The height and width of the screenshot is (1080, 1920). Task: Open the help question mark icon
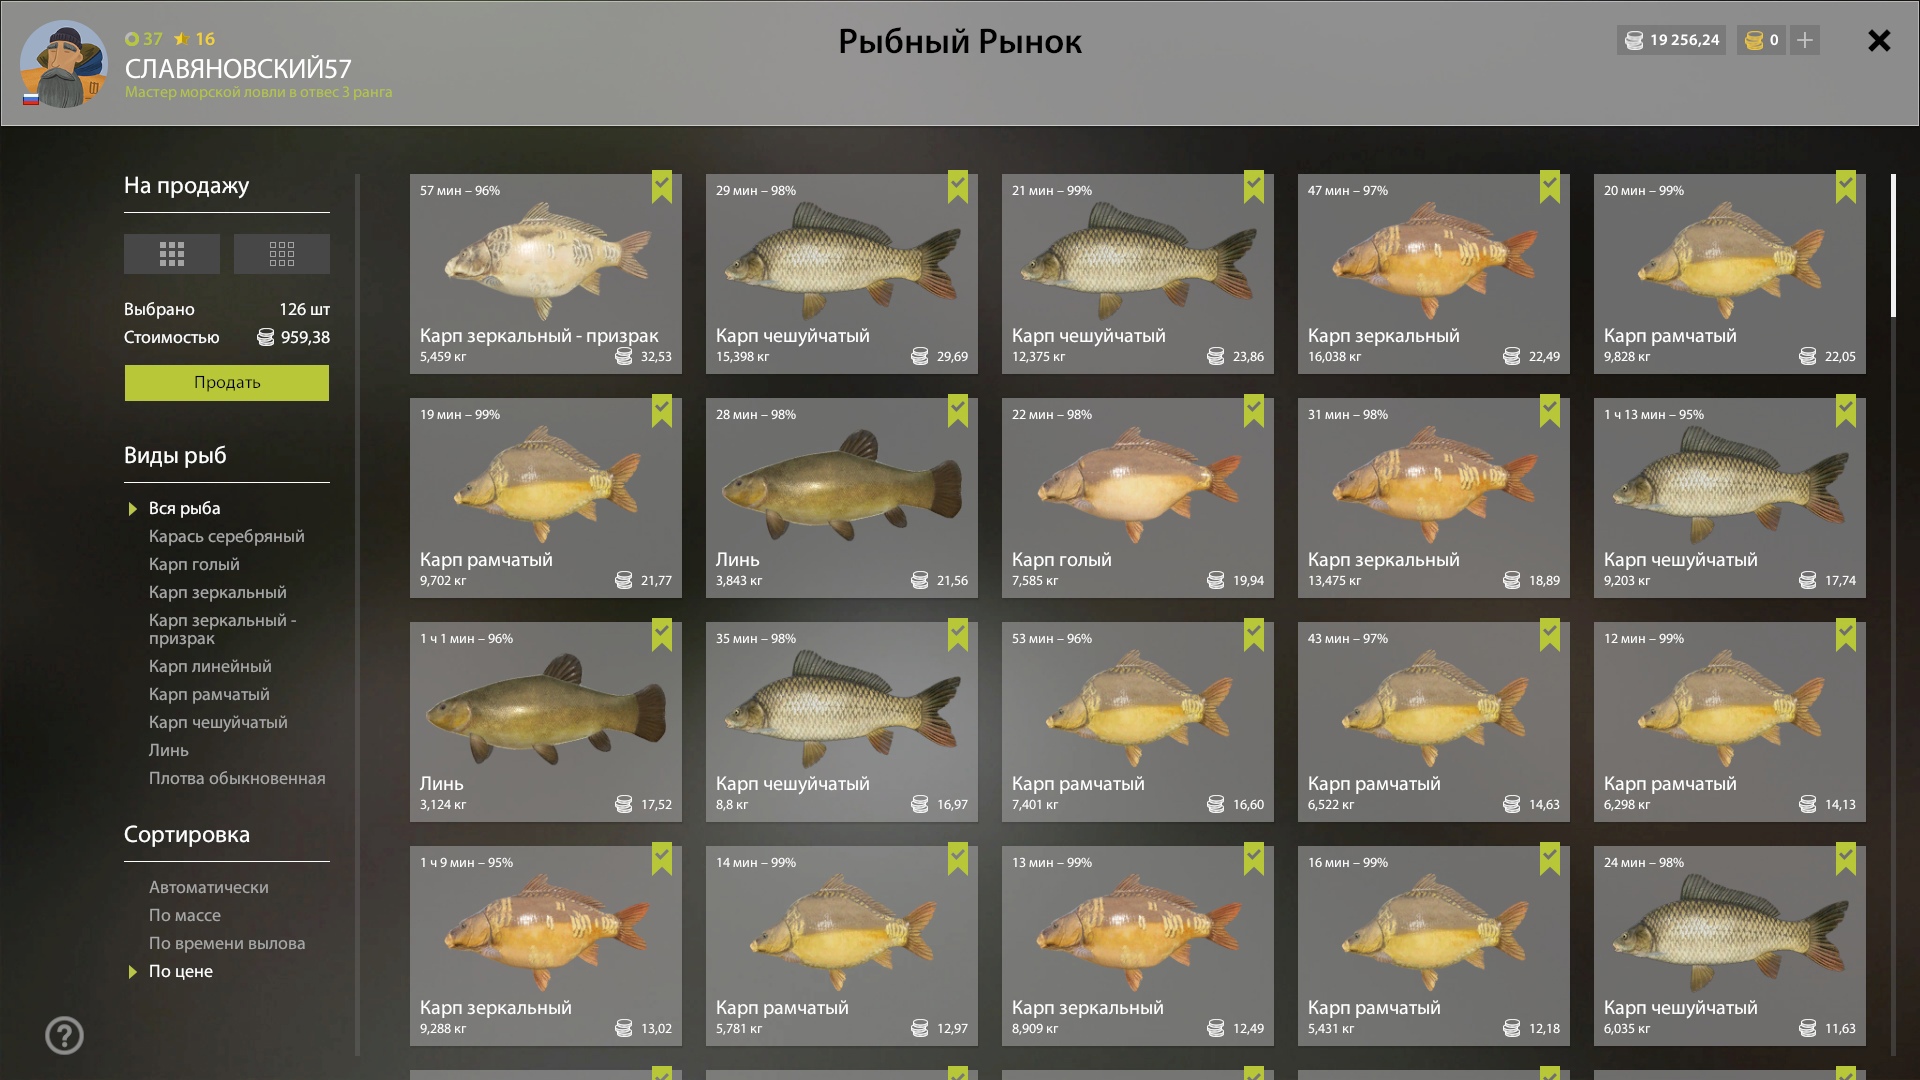coord(64,1035)
